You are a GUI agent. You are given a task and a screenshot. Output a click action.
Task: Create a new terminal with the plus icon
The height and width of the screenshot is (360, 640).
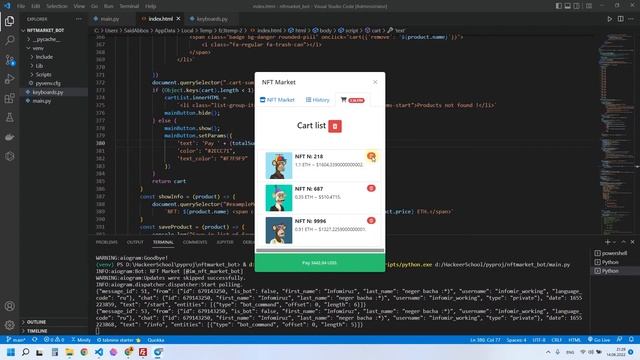click(607, 242)
